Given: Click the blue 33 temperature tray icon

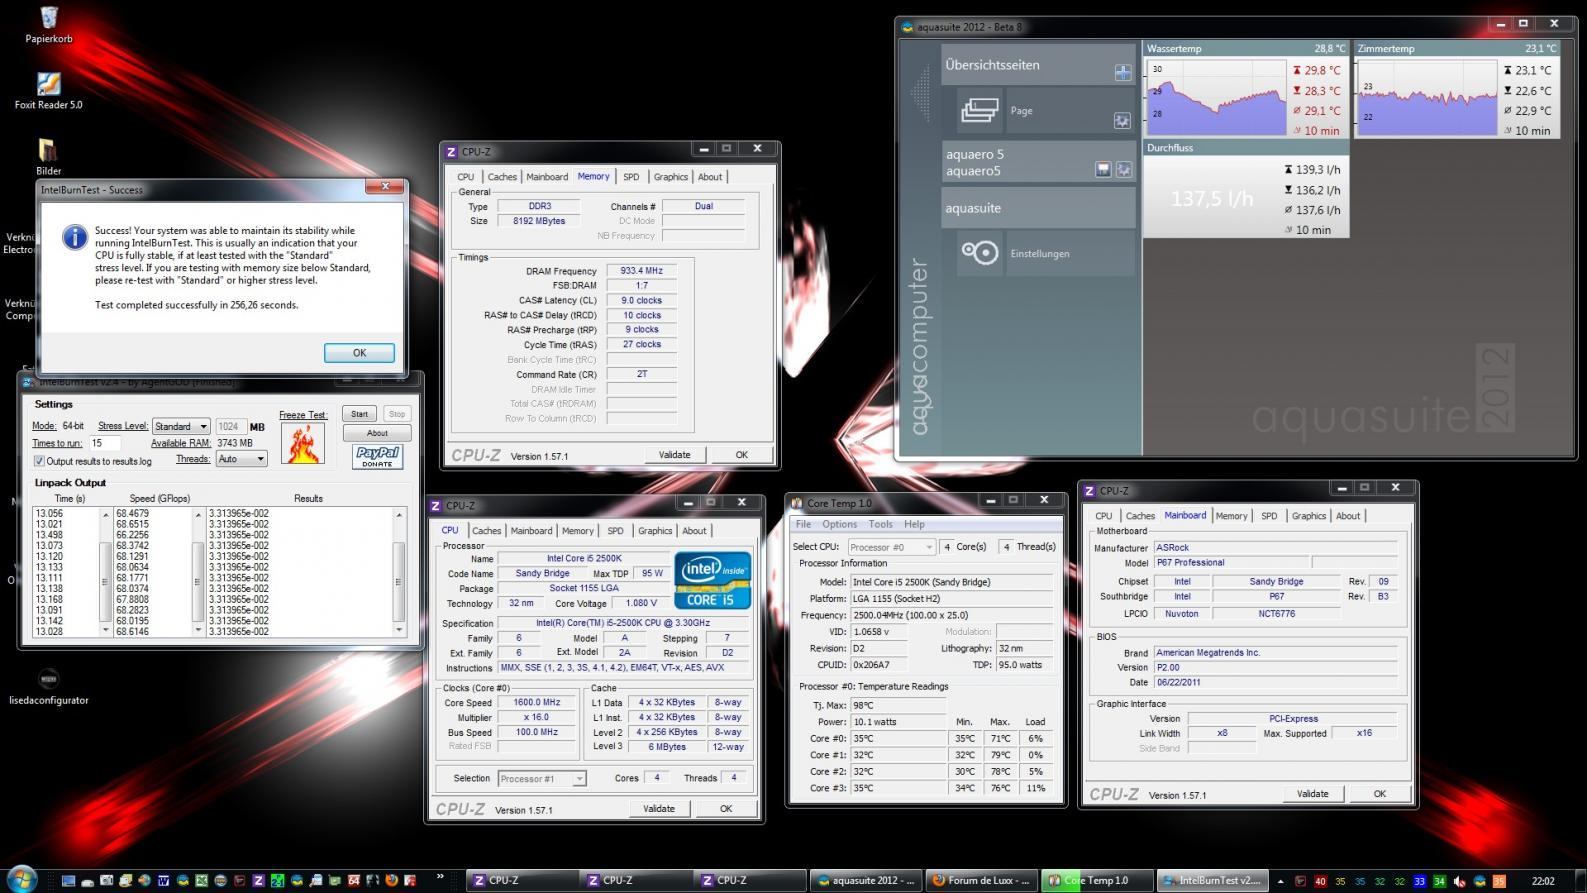Looking at the screenshot, I should coord(1419,881).
